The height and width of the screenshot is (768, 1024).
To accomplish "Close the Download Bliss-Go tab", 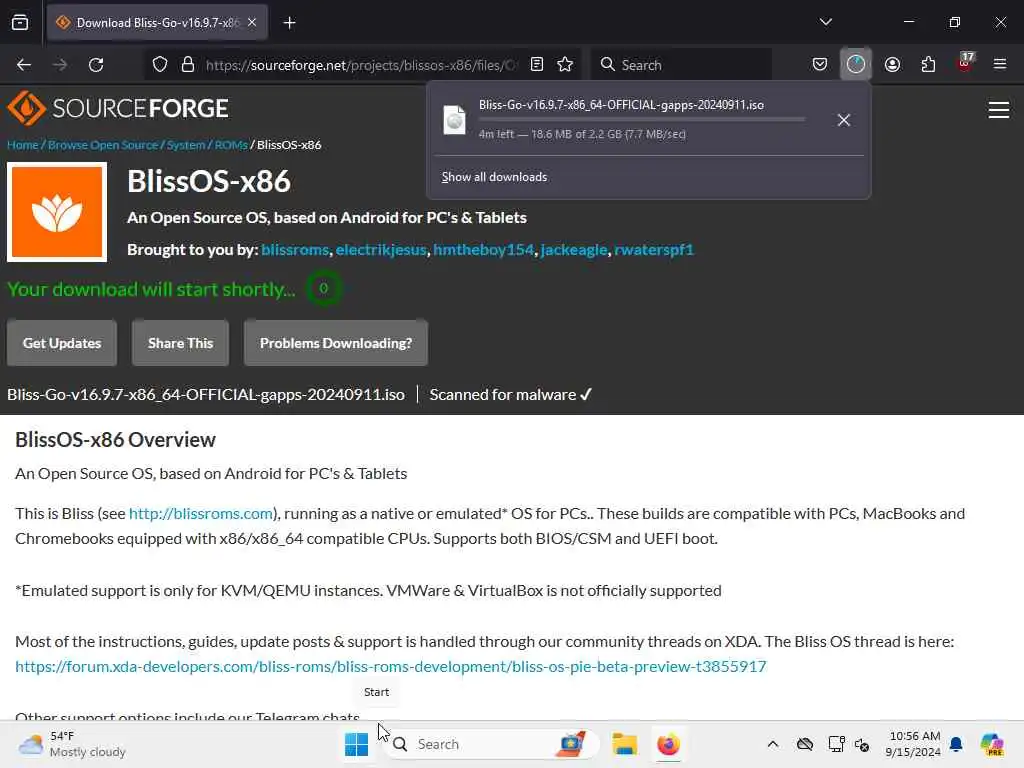I will [x=252, y=23].
